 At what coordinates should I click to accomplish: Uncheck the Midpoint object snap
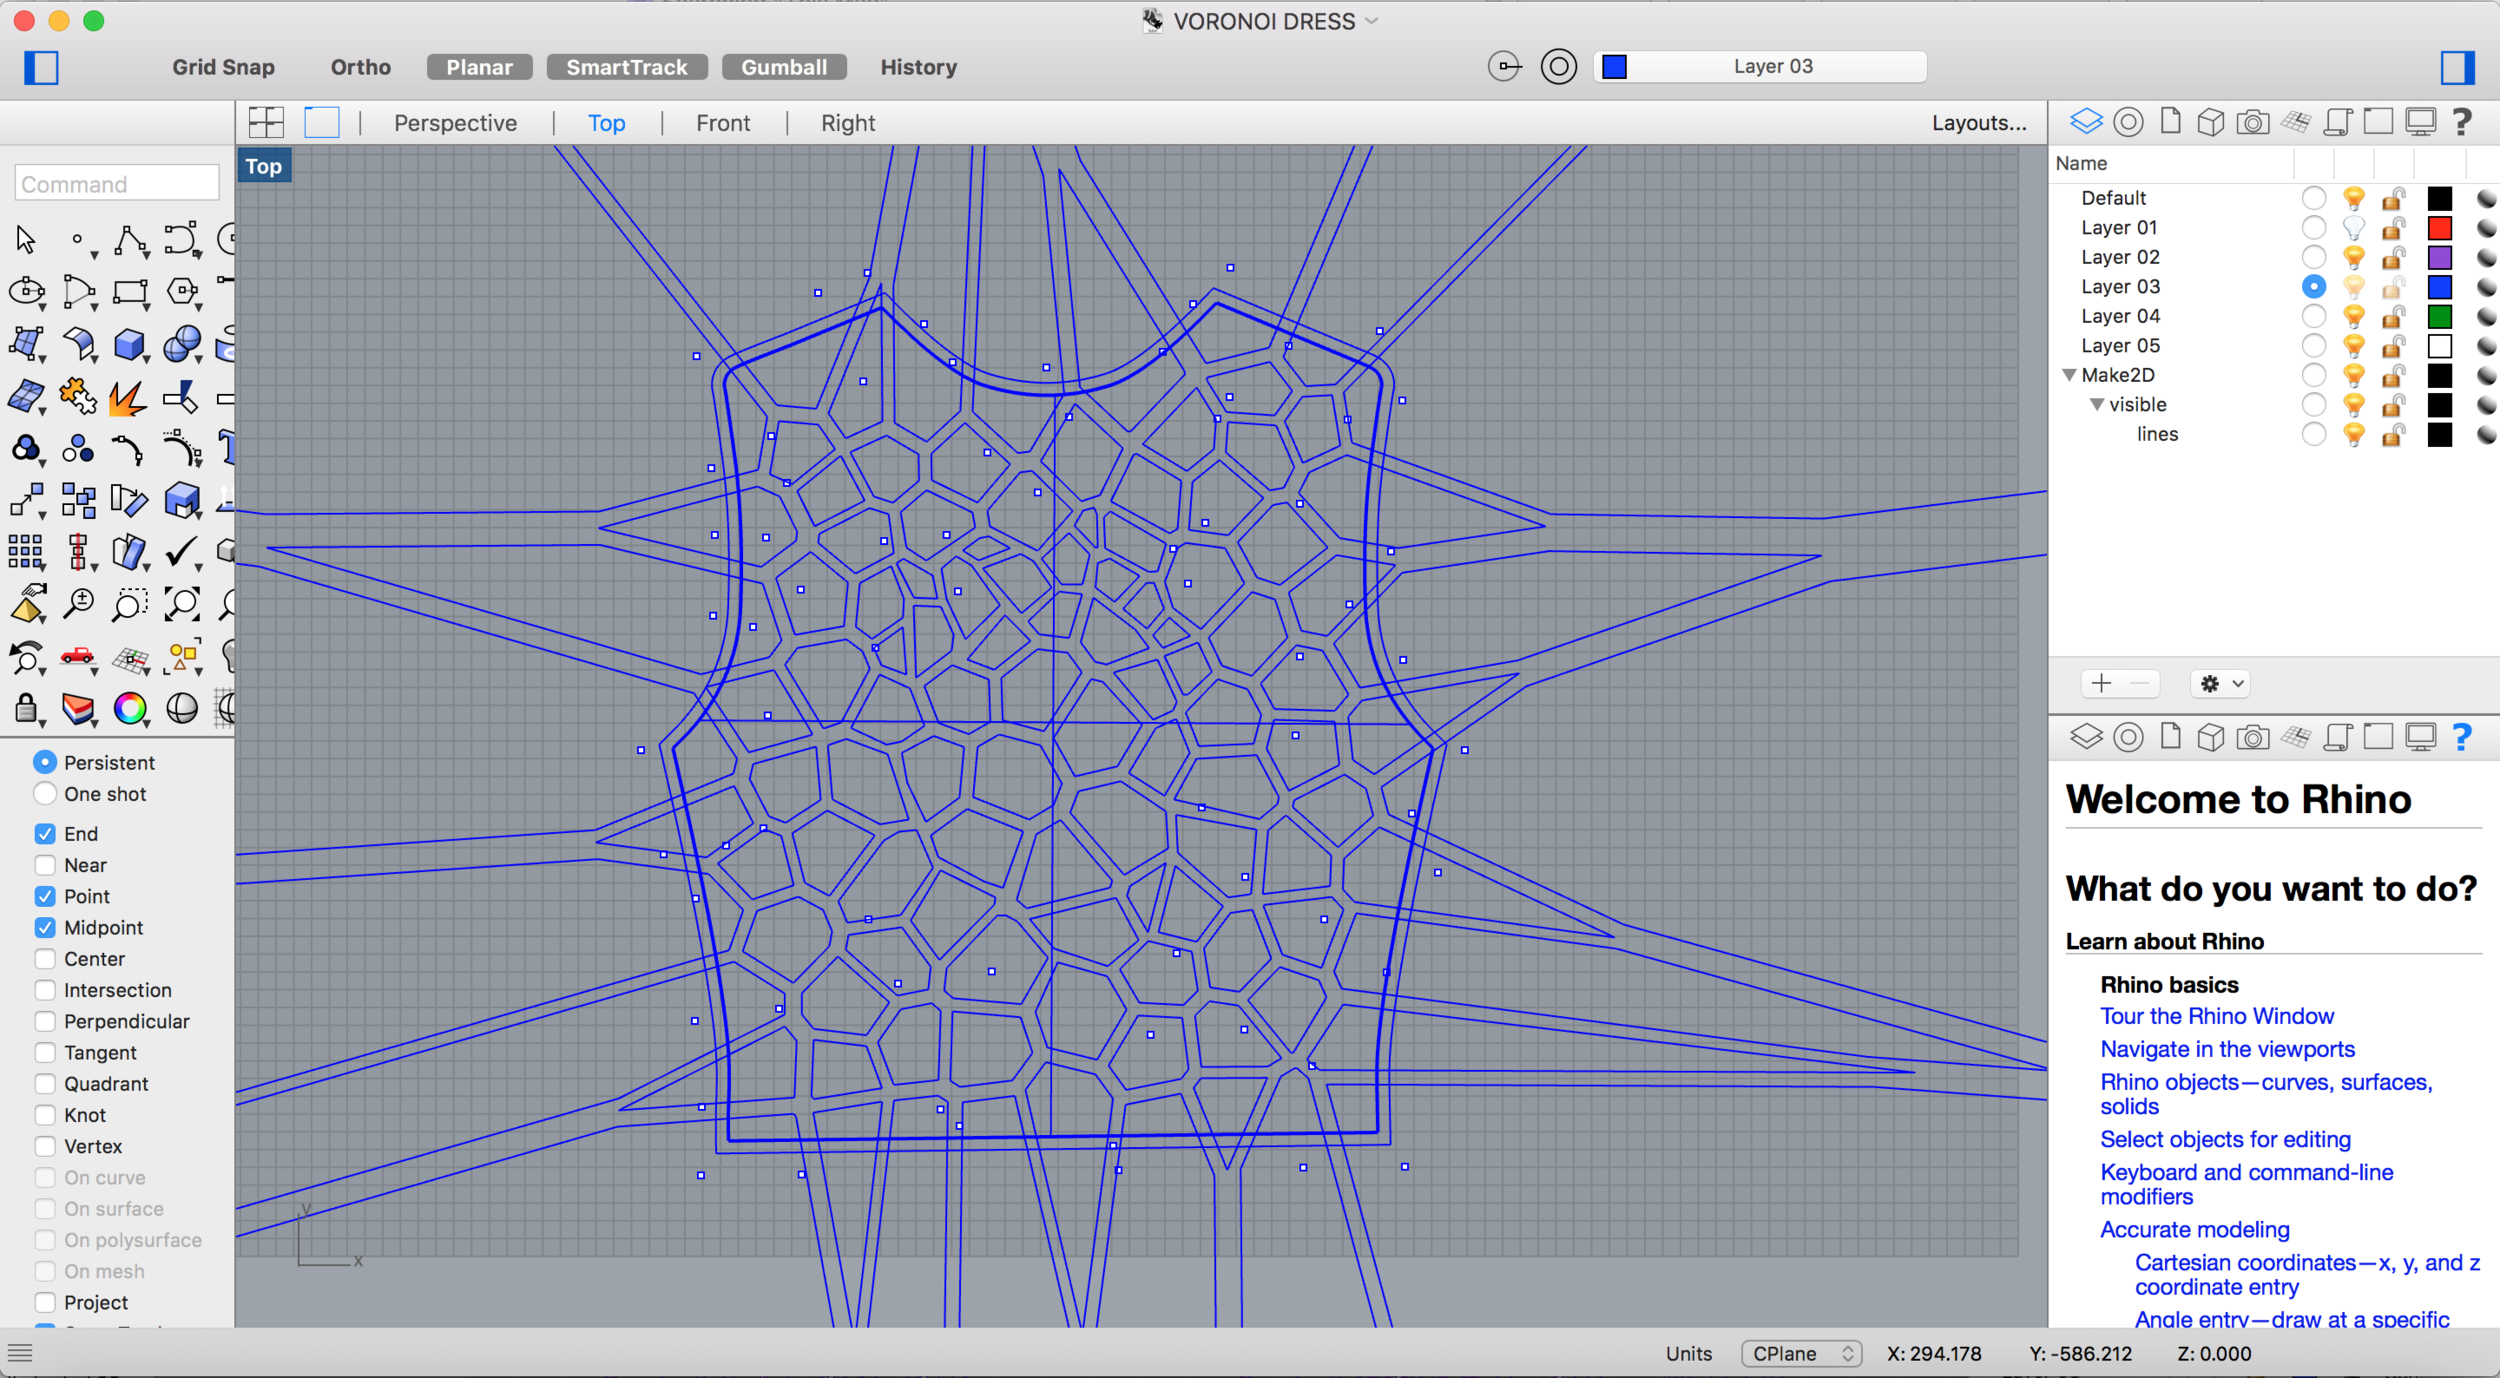(x=45, y=928)
